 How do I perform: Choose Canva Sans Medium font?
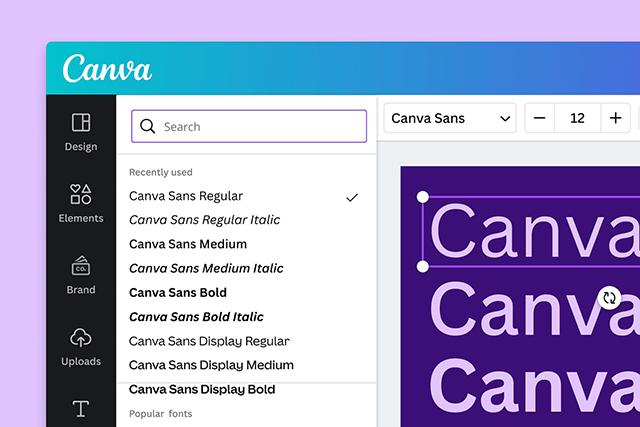188,244
